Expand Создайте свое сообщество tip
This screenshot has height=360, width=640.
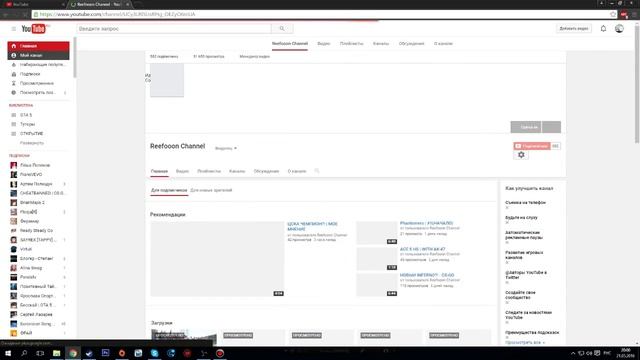[520, 295]
